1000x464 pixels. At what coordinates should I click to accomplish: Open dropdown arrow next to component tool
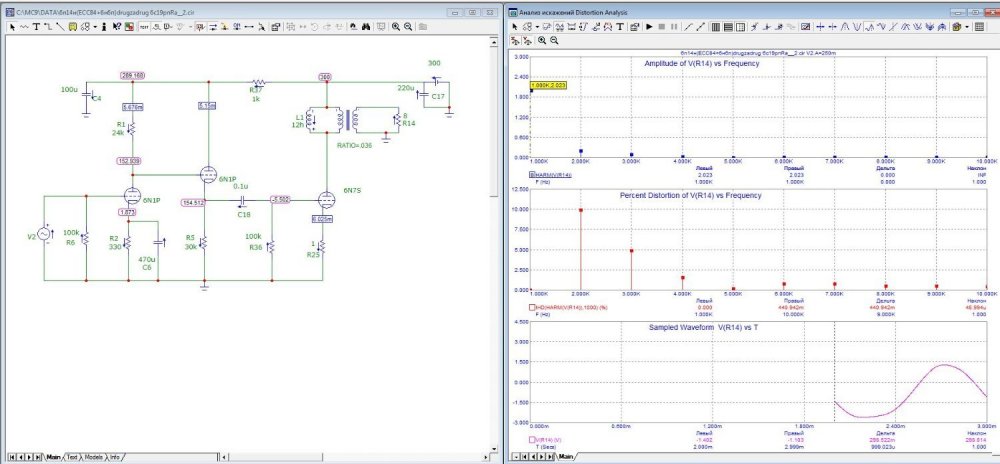tap(95, 27)
